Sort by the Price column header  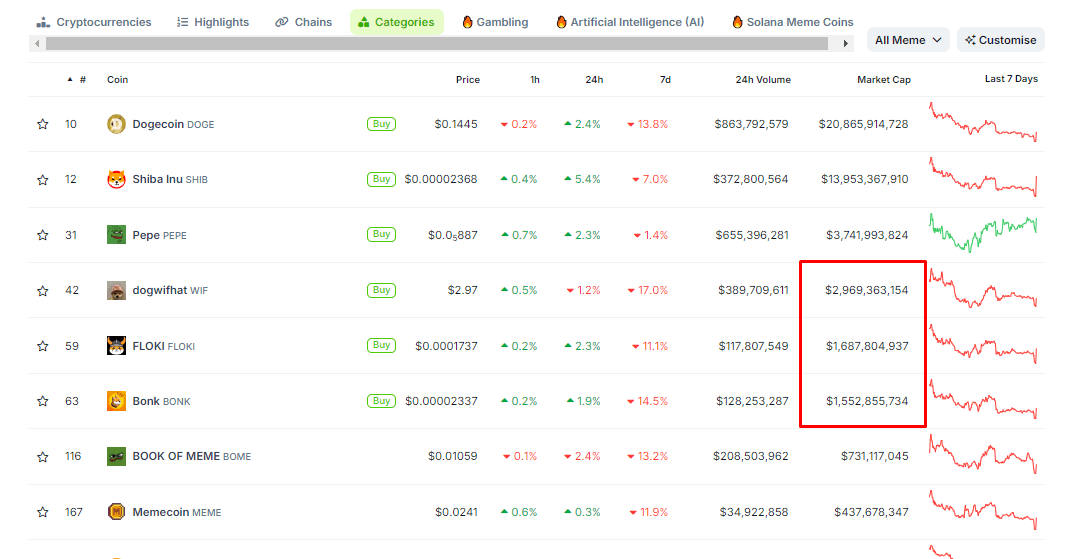pos(468,79)
